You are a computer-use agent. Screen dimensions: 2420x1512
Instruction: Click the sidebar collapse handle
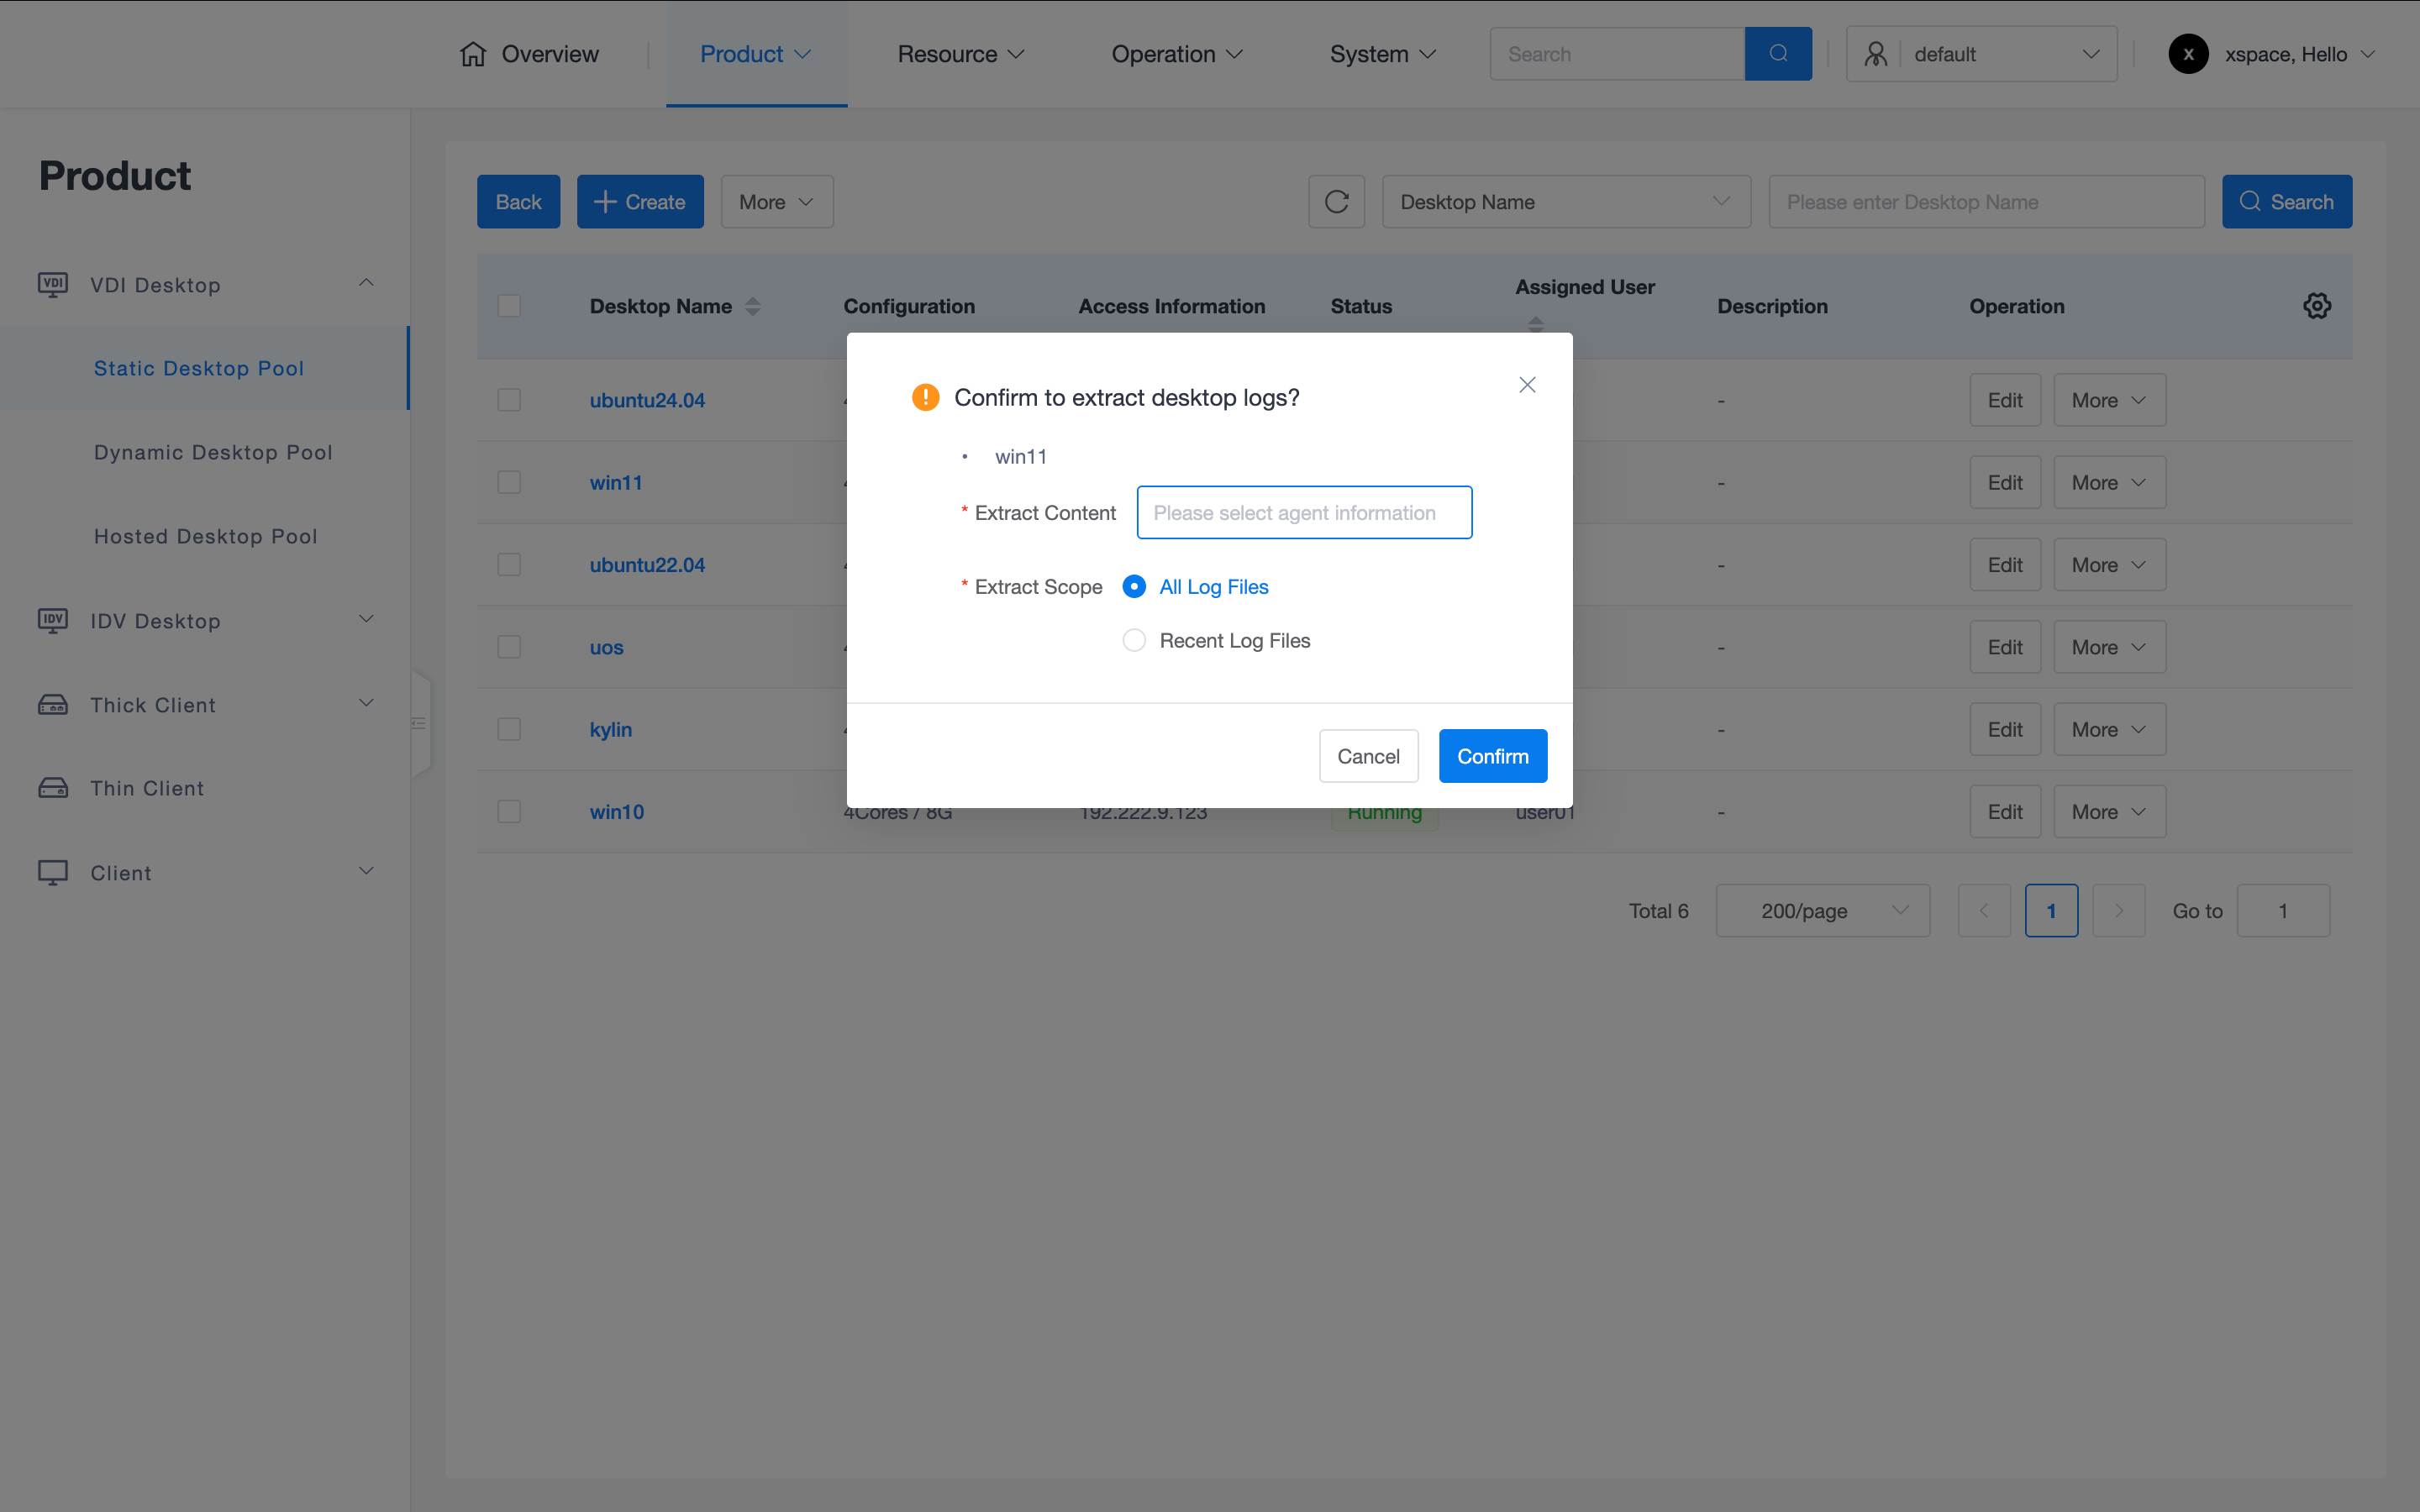click(420, 723)
